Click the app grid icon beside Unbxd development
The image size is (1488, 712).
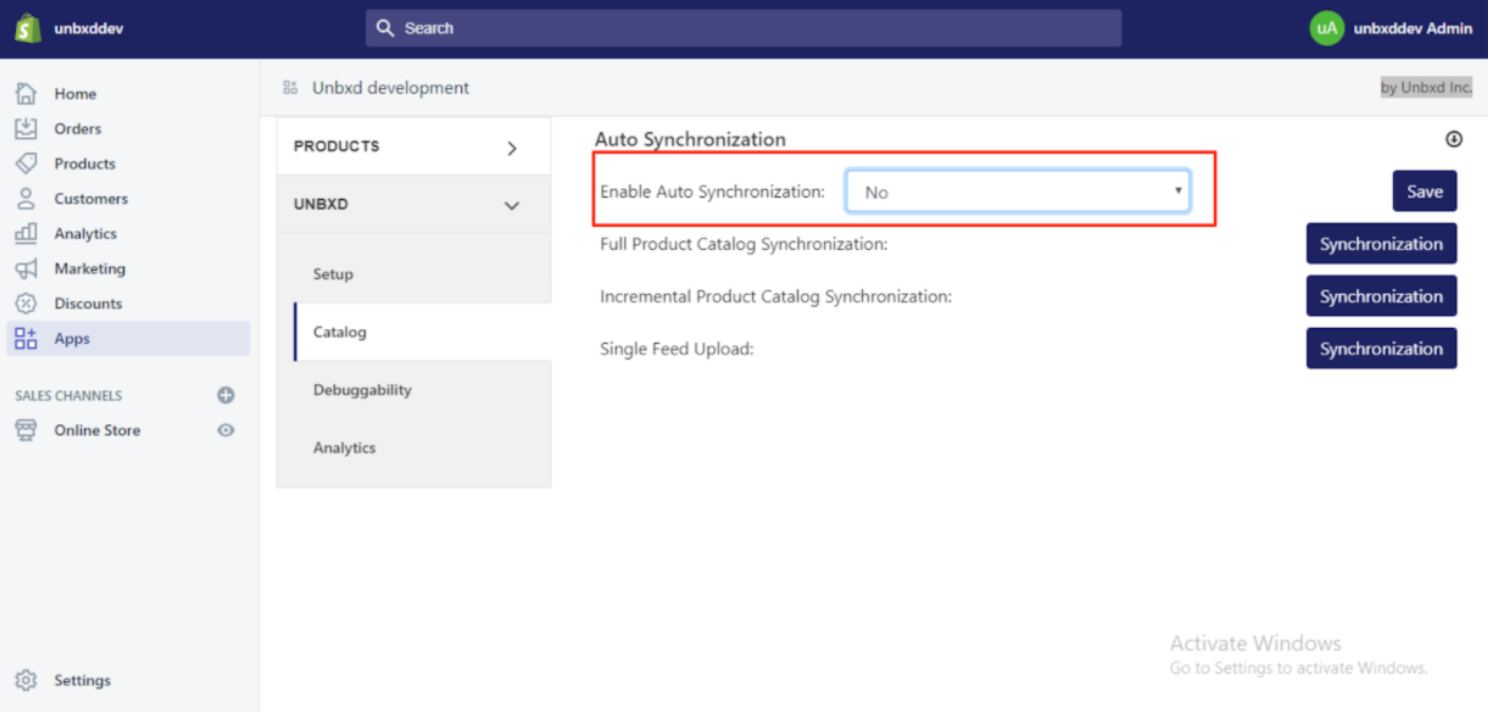[290, 88]
